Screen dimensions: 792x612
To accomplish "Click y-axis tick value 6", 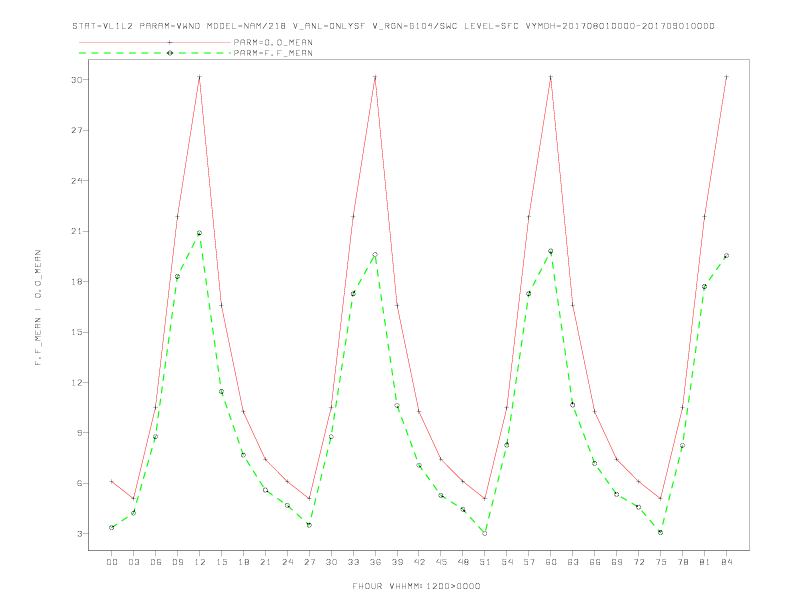I will click(80, 483).
